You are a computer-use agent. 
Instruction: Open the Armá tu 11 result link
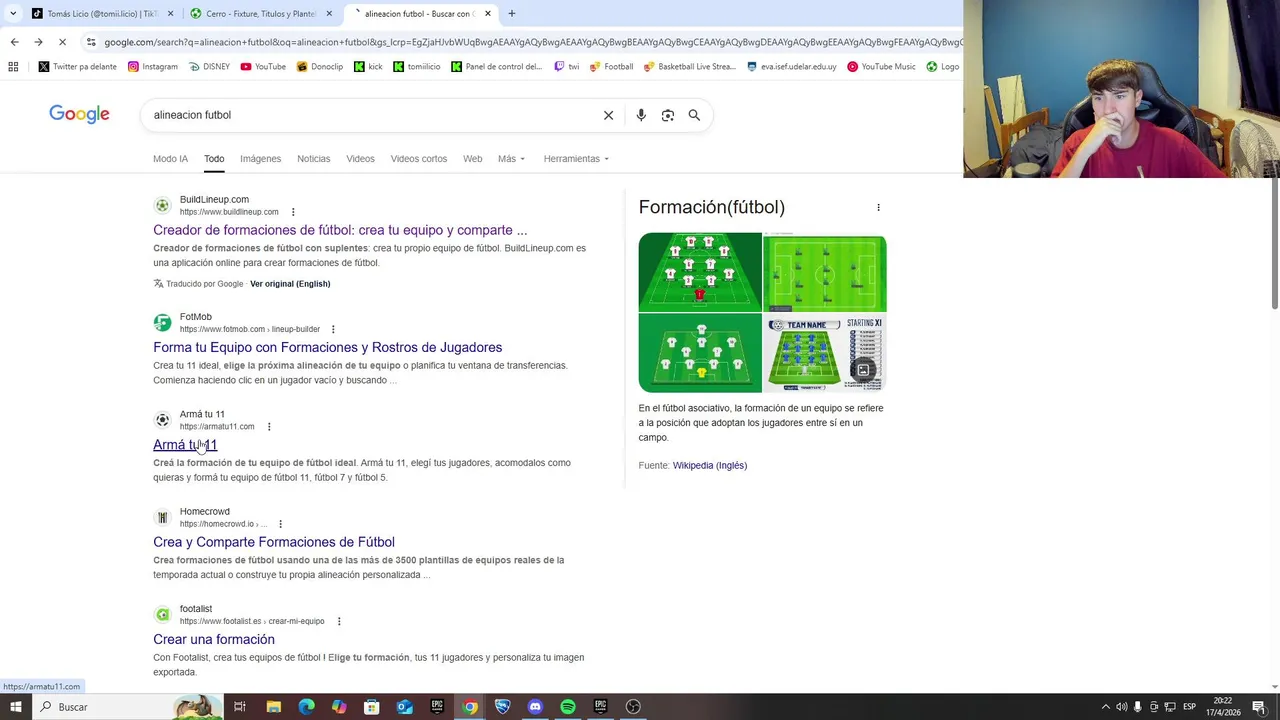click(185, 445)
